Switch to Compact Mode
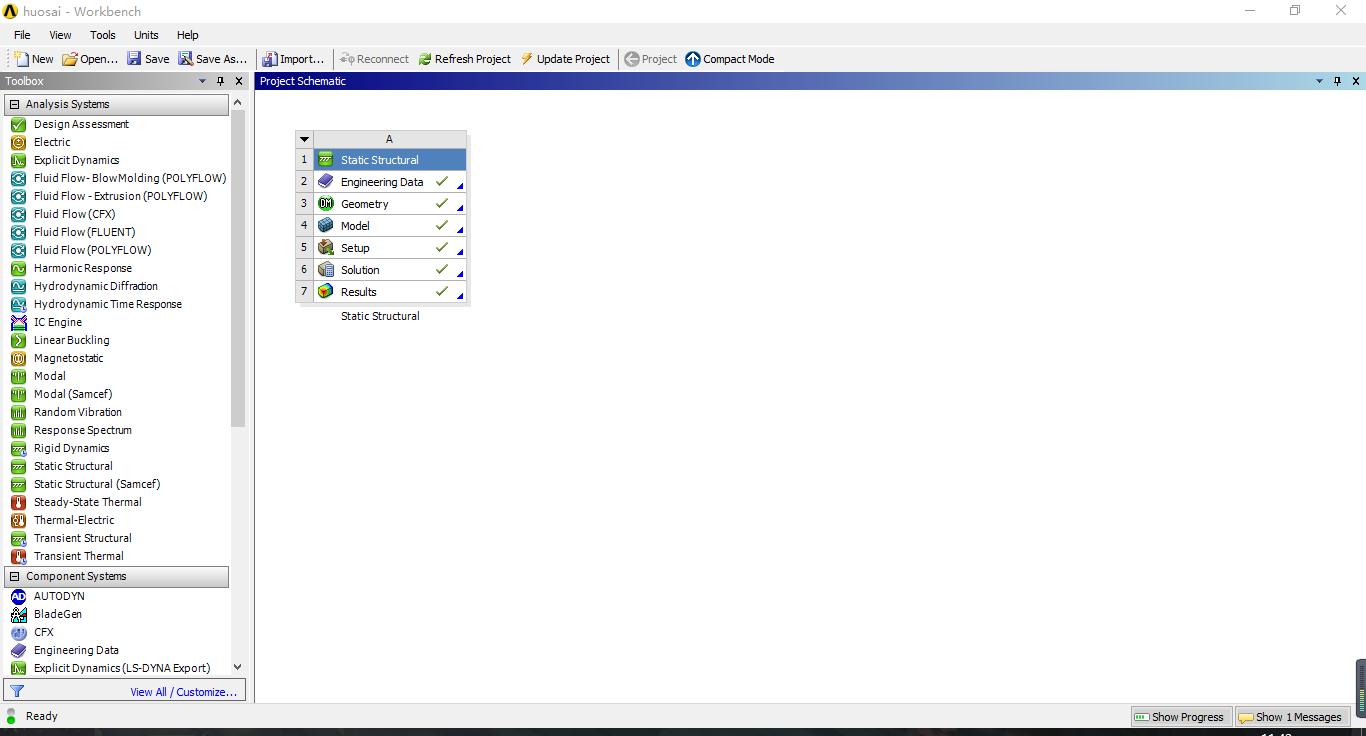 (x=730, y=59)
